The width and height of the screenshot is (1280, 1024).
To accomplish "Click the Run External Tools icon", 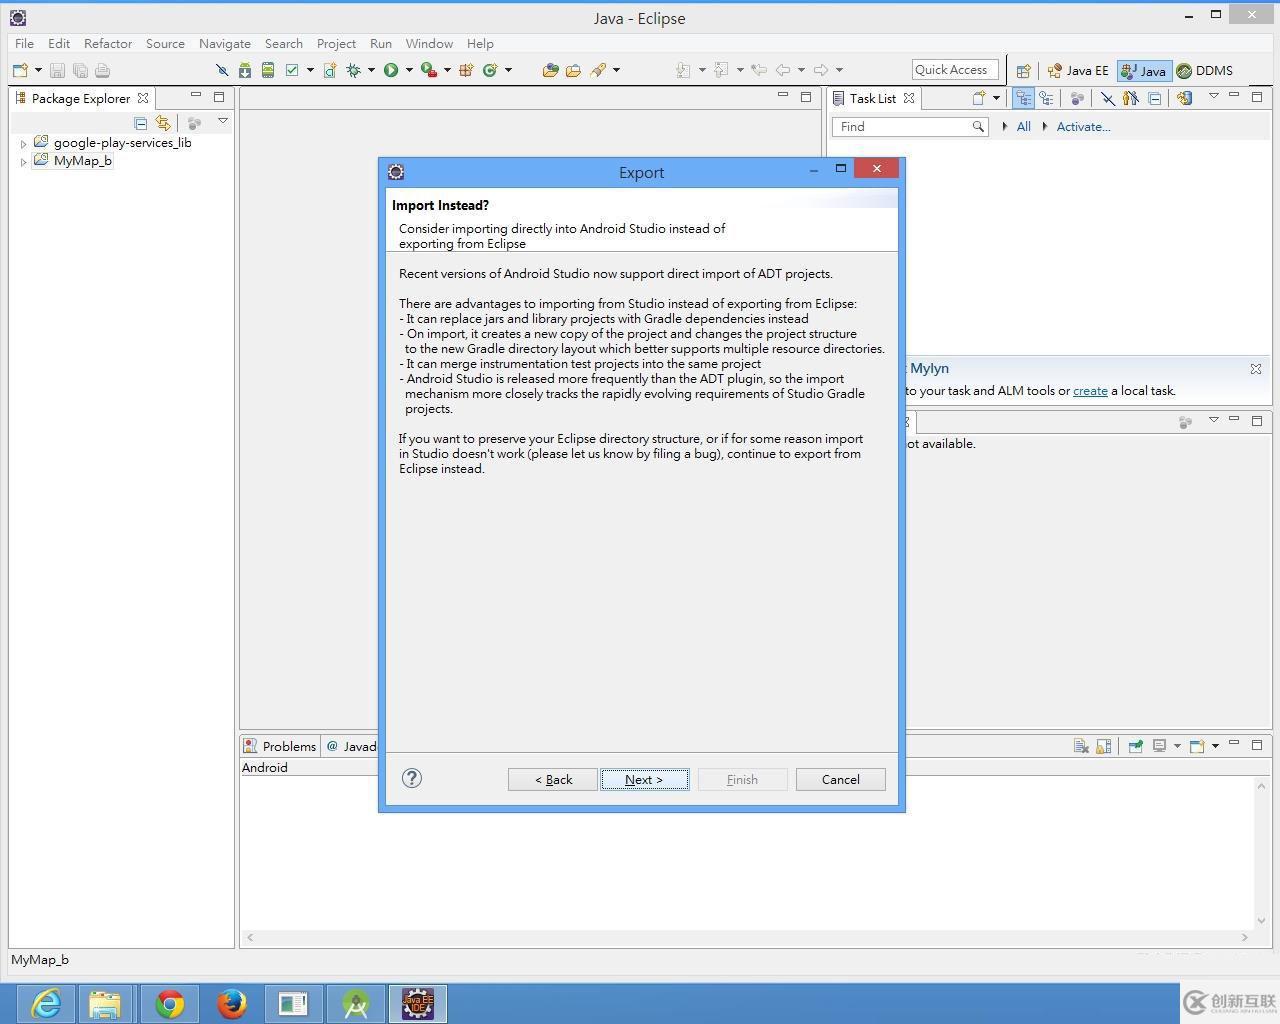I will 429,70.
